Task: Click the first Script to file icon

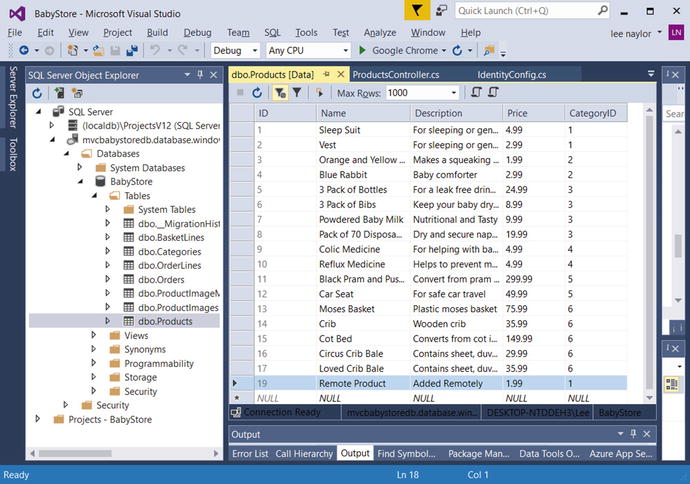Action: [476, 92]
